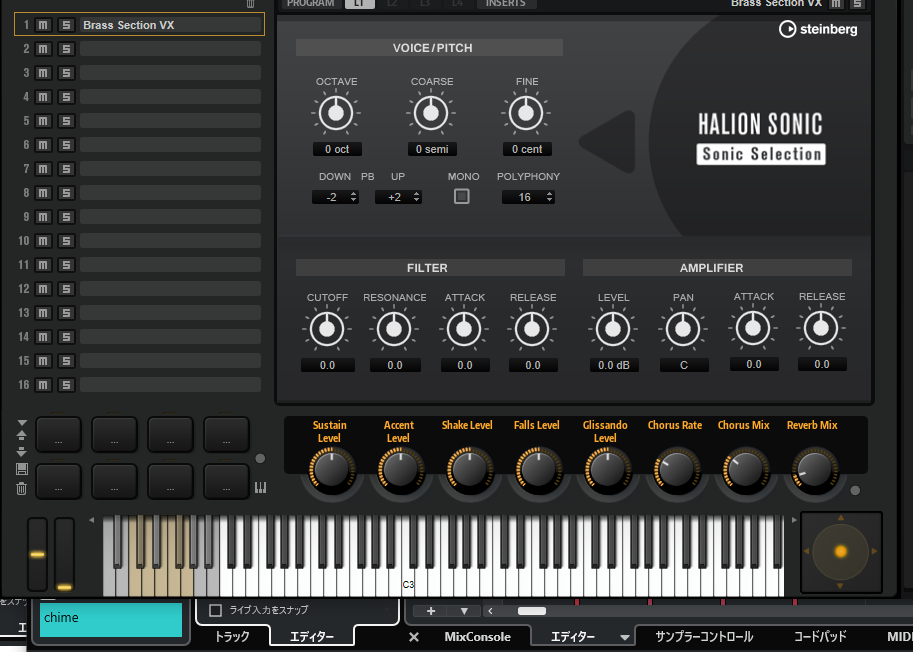
Task: Switch to the MixConsole tab
Action: coord(477,637)
